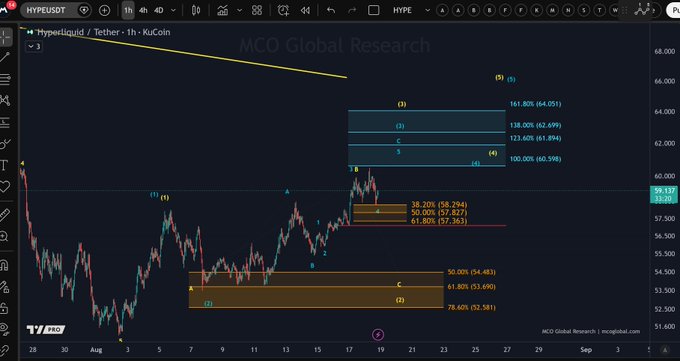
Task: Open the HYPEUSDT symbol search
Action: (46, 10)
